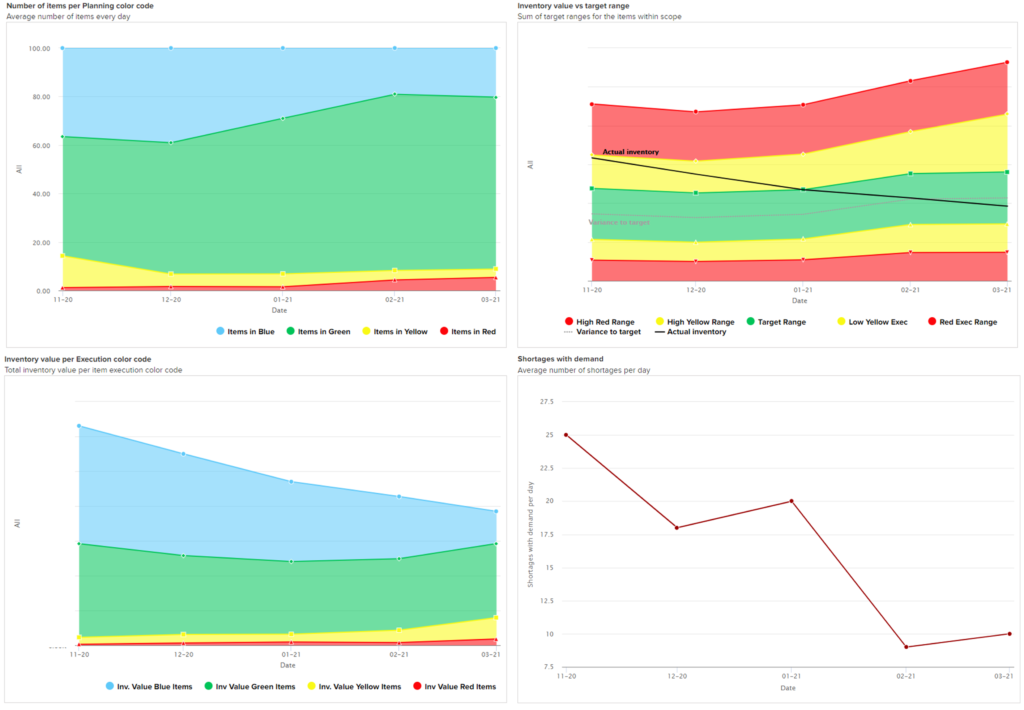Toggle the Inv Value Red Items legend entry
This screenshot has height=710, width=1024.
click(454, 686)
